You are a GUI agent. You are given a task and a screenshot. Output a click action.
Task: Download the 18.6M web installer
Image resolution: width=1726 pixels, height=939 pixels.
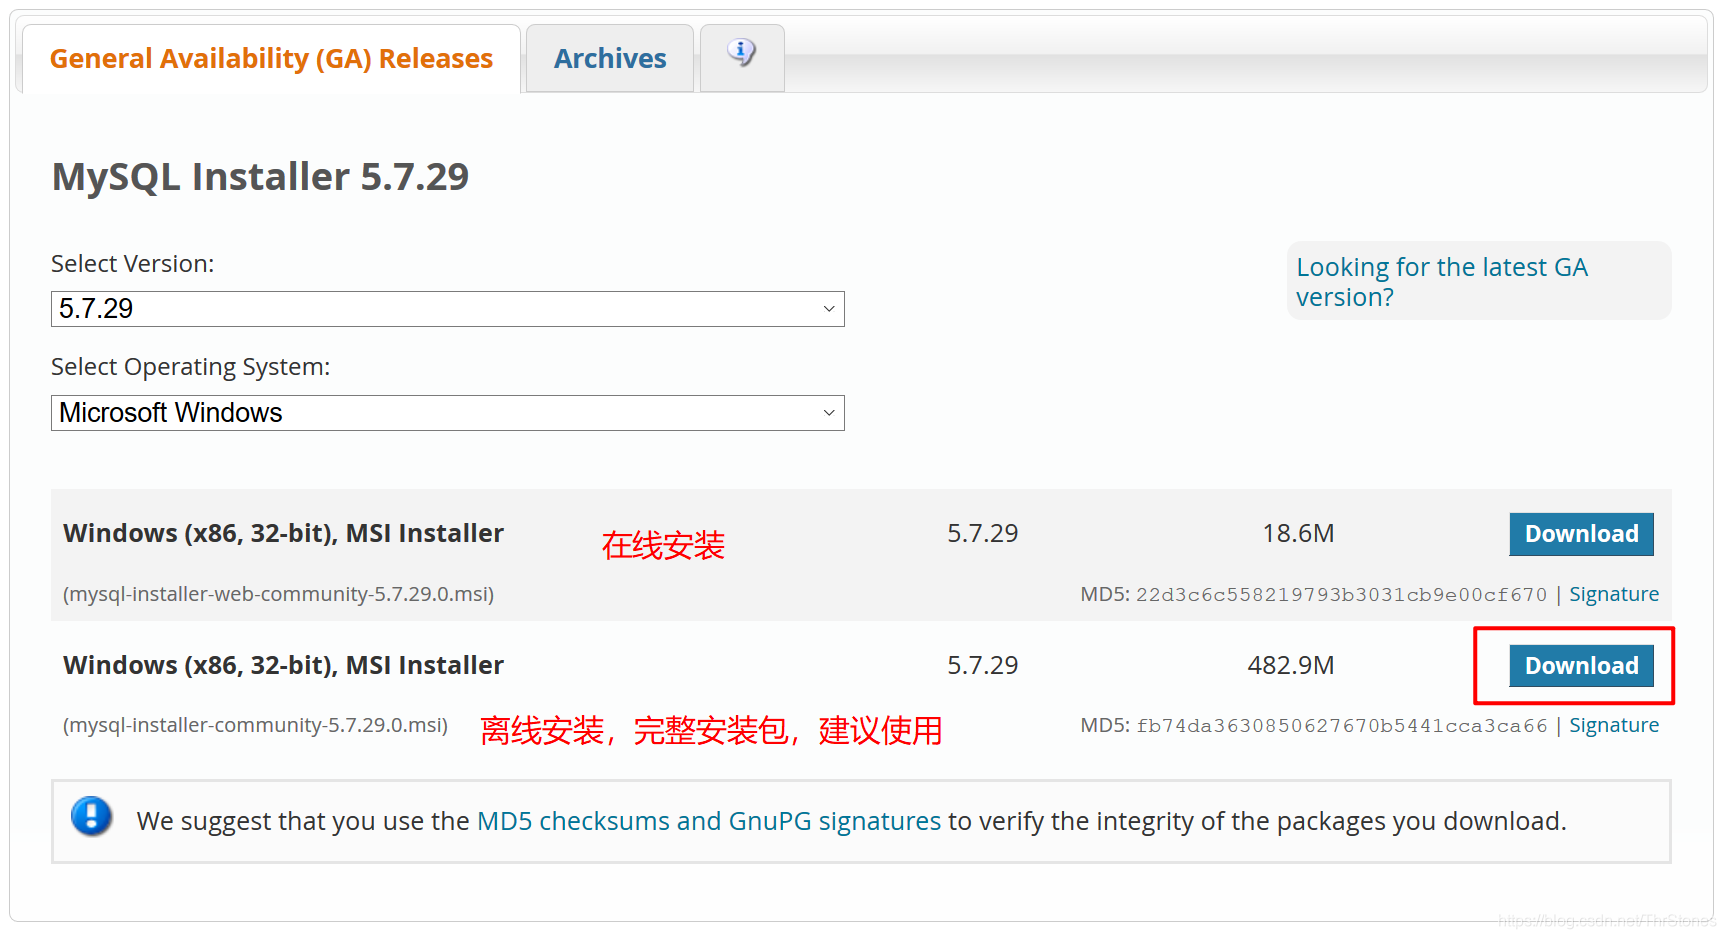(1581, 534)
